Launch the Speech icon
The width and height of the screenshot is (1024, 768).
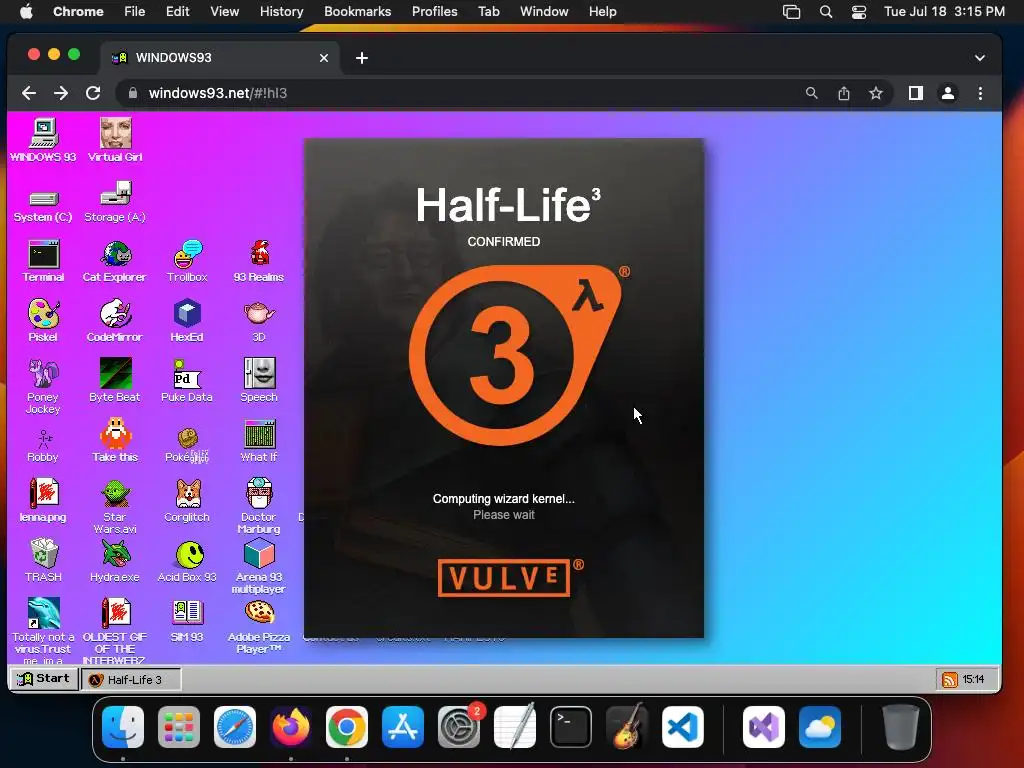(x=259, y=380)
